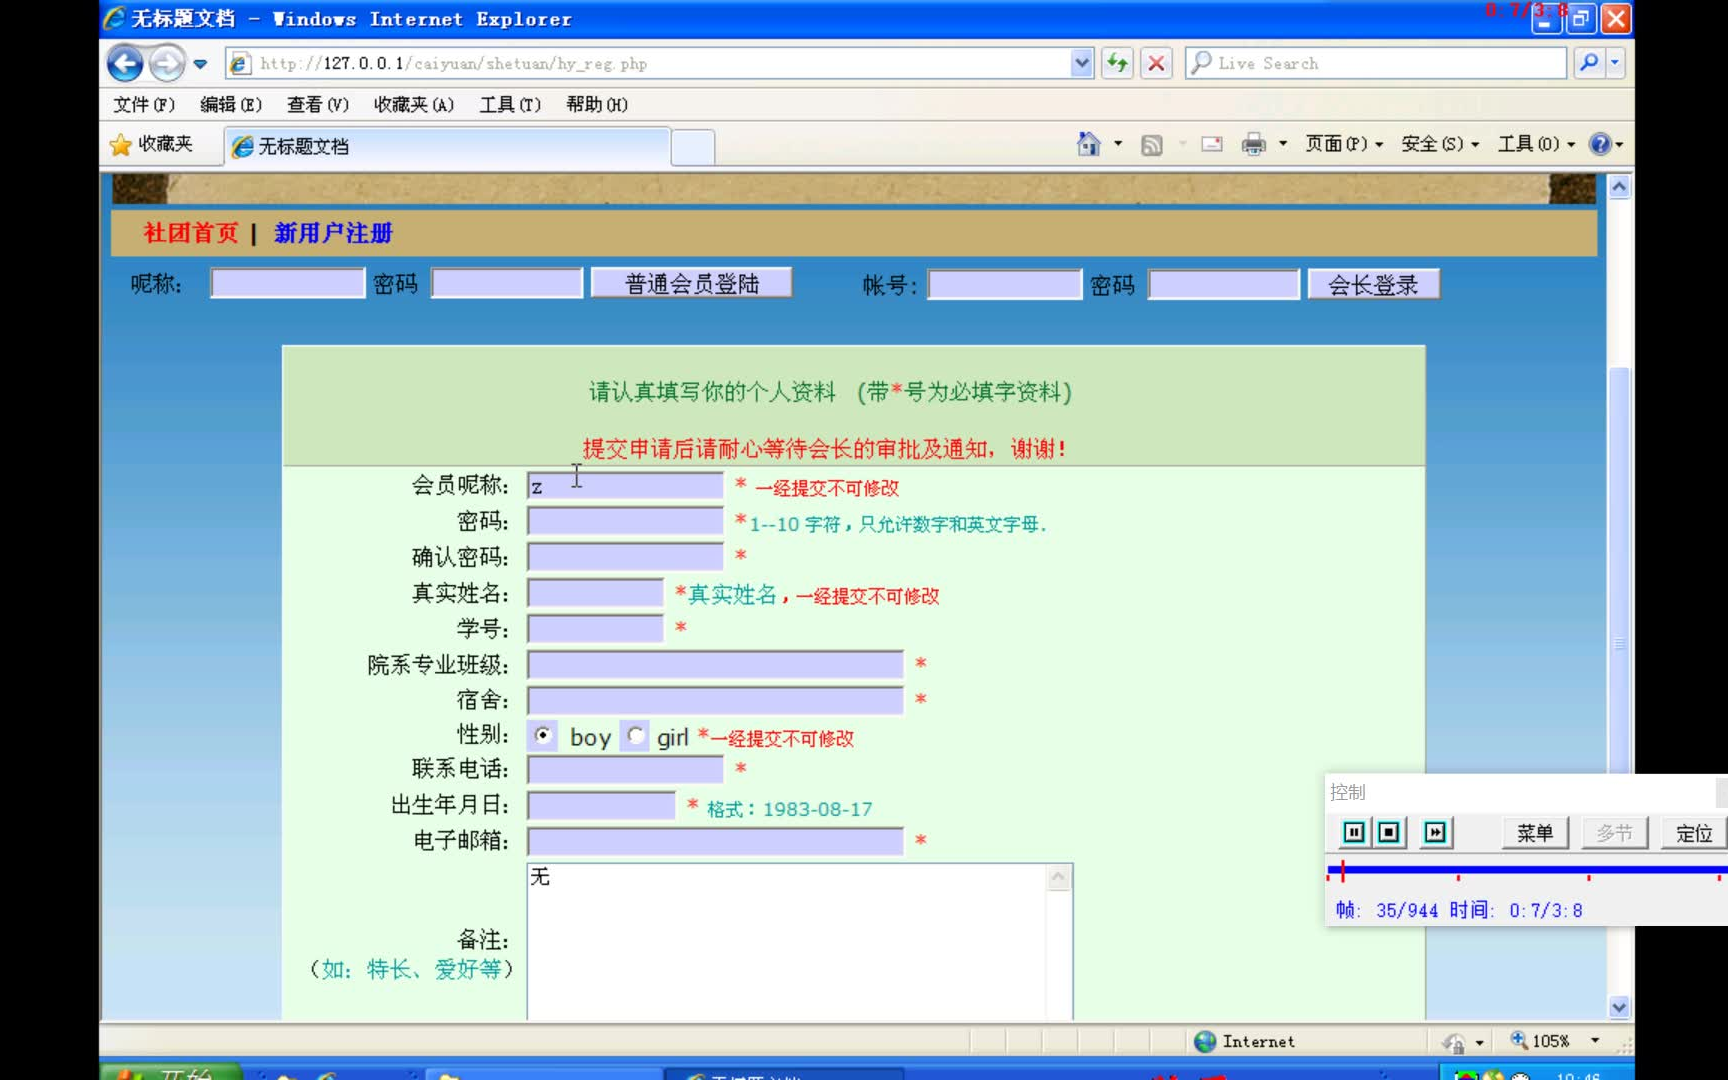Click the Internet security zone globe icon
Image resolution: width=1728 pixels, height=1080 pixels.
click(1205, 1041)
